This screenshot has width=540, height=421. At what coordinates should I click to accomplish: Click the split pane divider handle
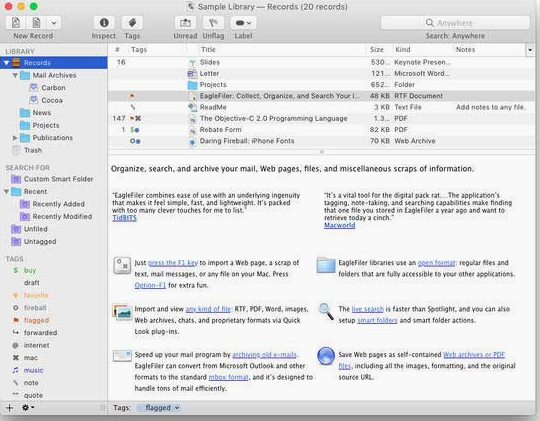[x=322, y=152]
